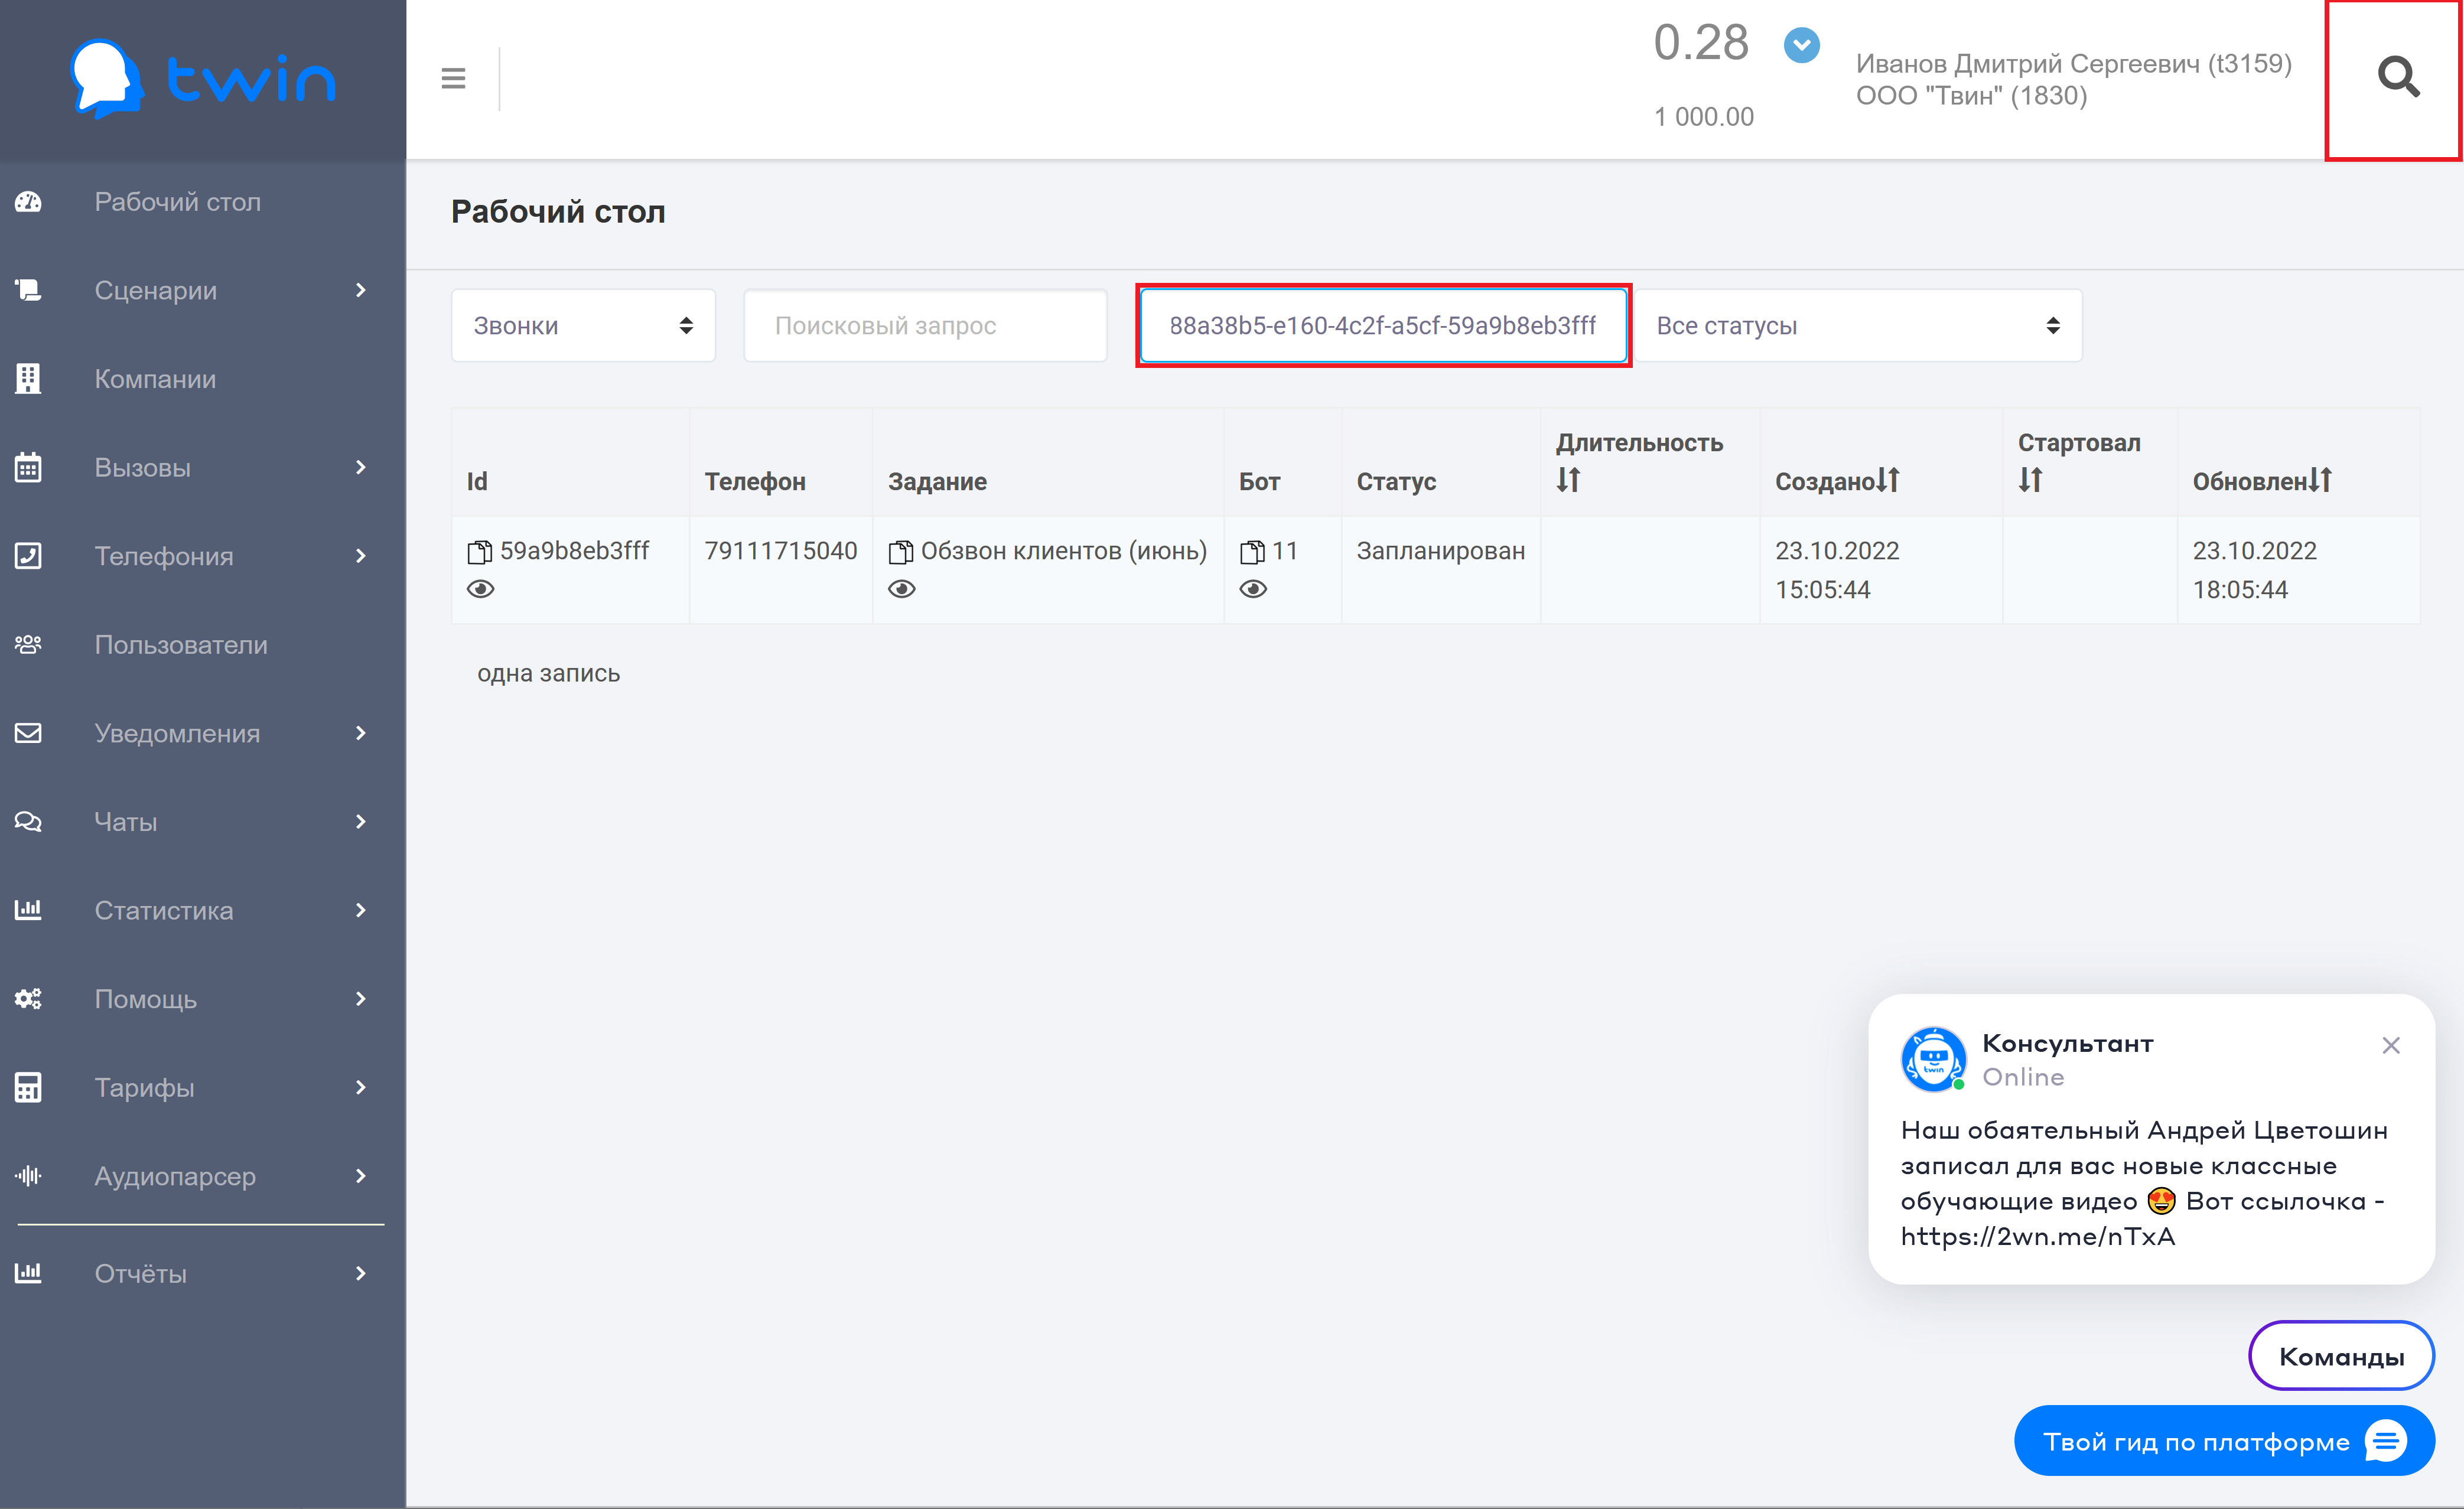Open Твой гид по платформе chat button

(2223, 1441)
